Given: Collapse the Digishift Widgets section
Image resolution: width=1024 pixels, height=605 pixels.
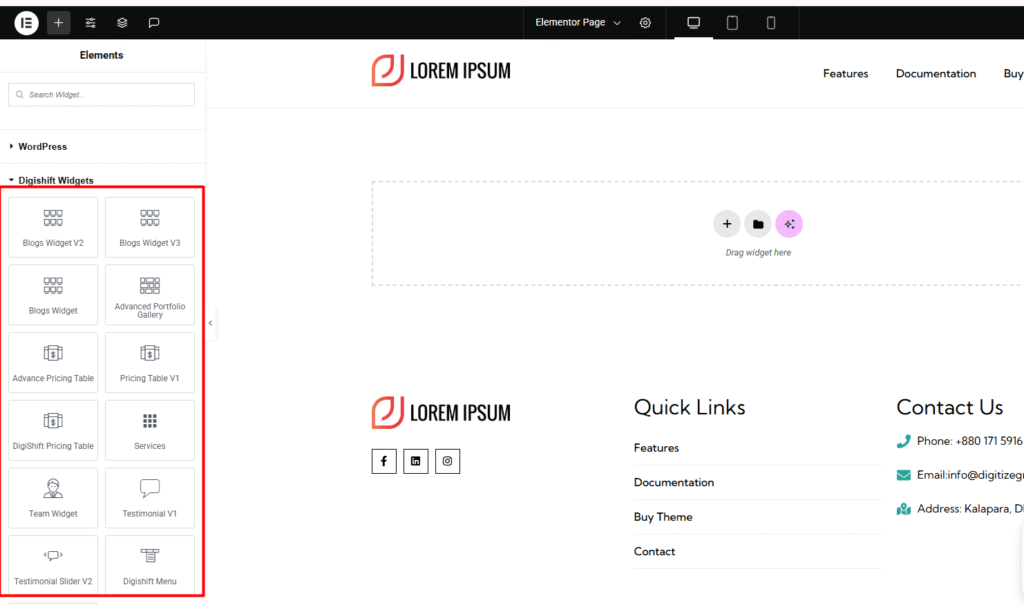Looking at the screenshot, I should tap(55, 181).
